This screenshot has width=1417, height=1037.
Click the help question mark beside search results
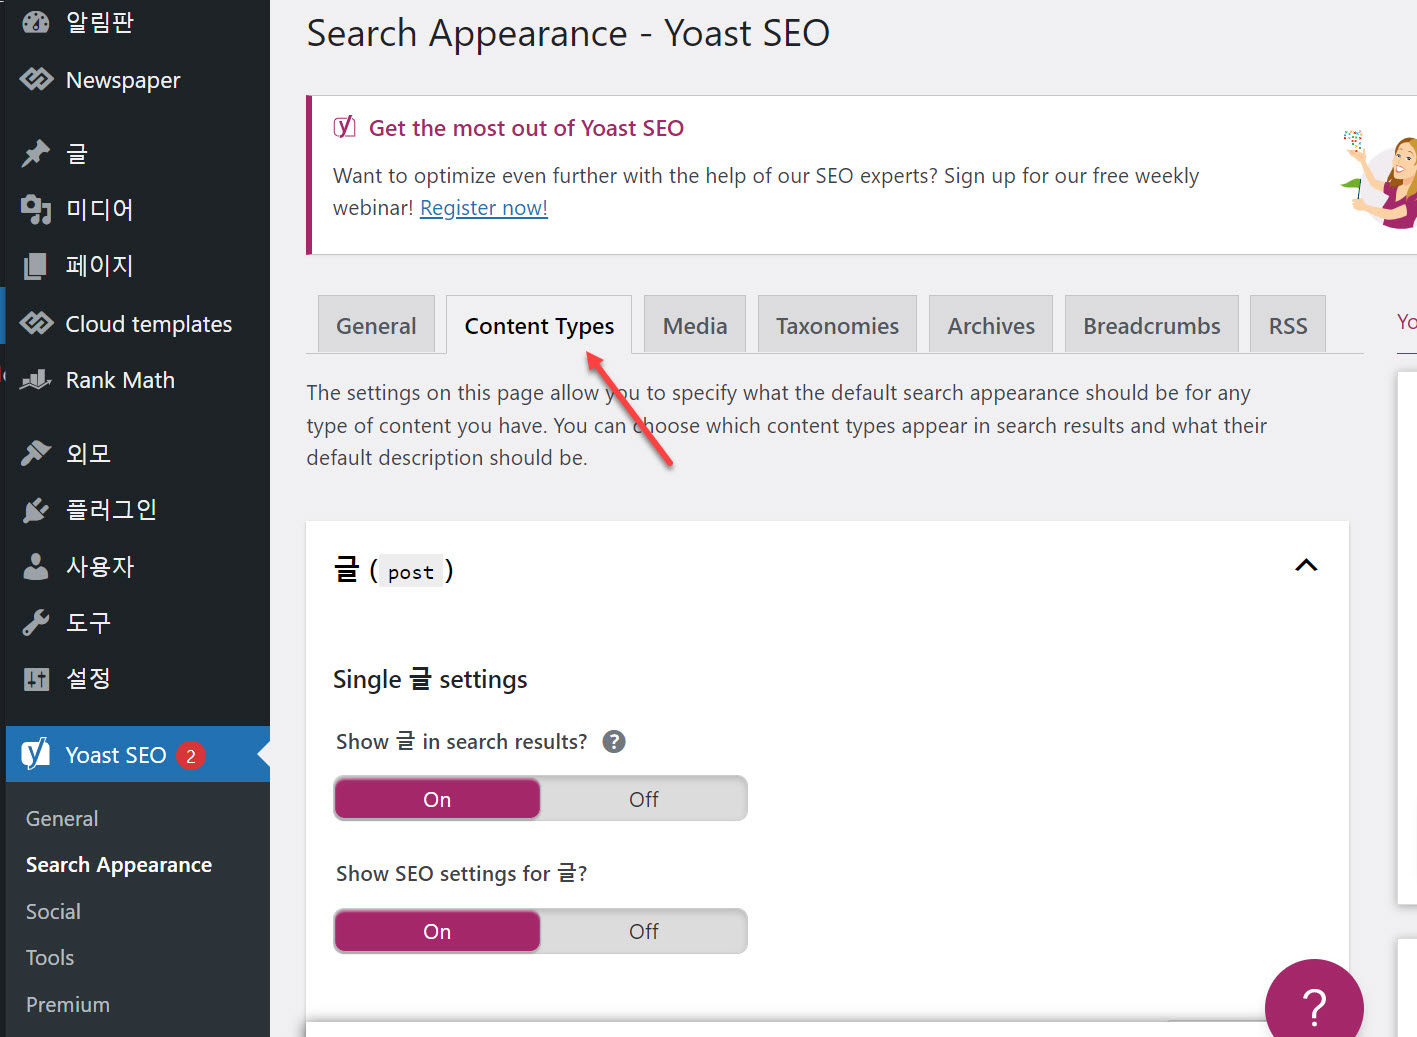[x=613, y=741]
